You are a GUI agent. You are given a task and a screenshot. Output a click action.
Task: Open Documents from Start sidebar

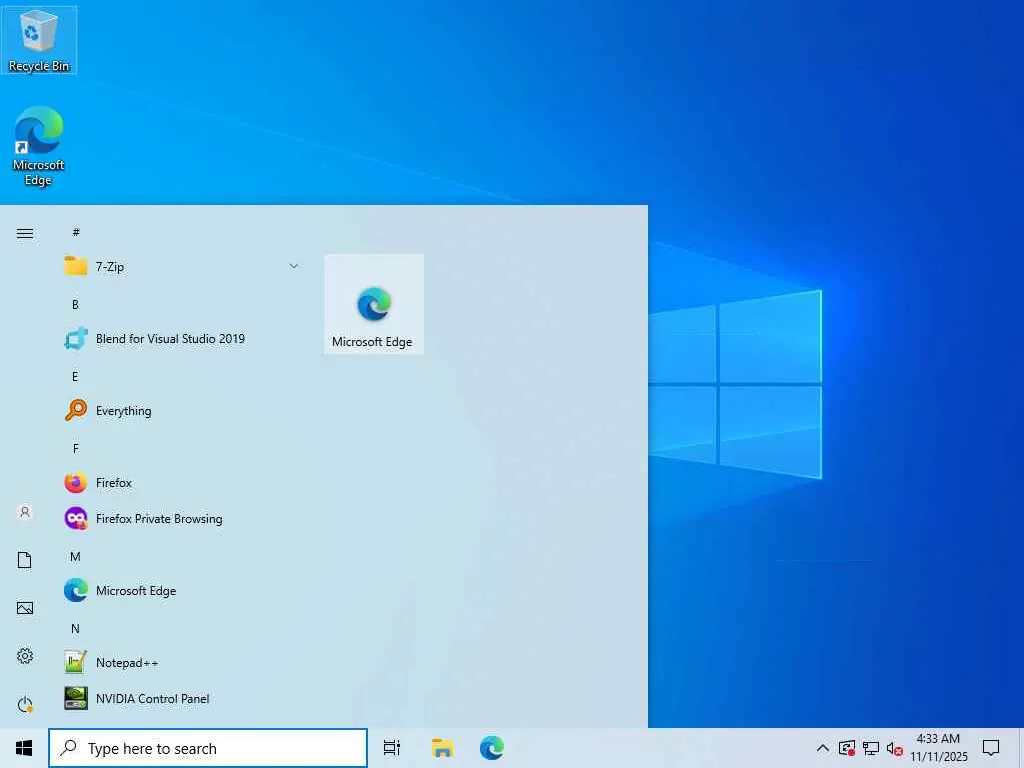[x=25, y=560]
